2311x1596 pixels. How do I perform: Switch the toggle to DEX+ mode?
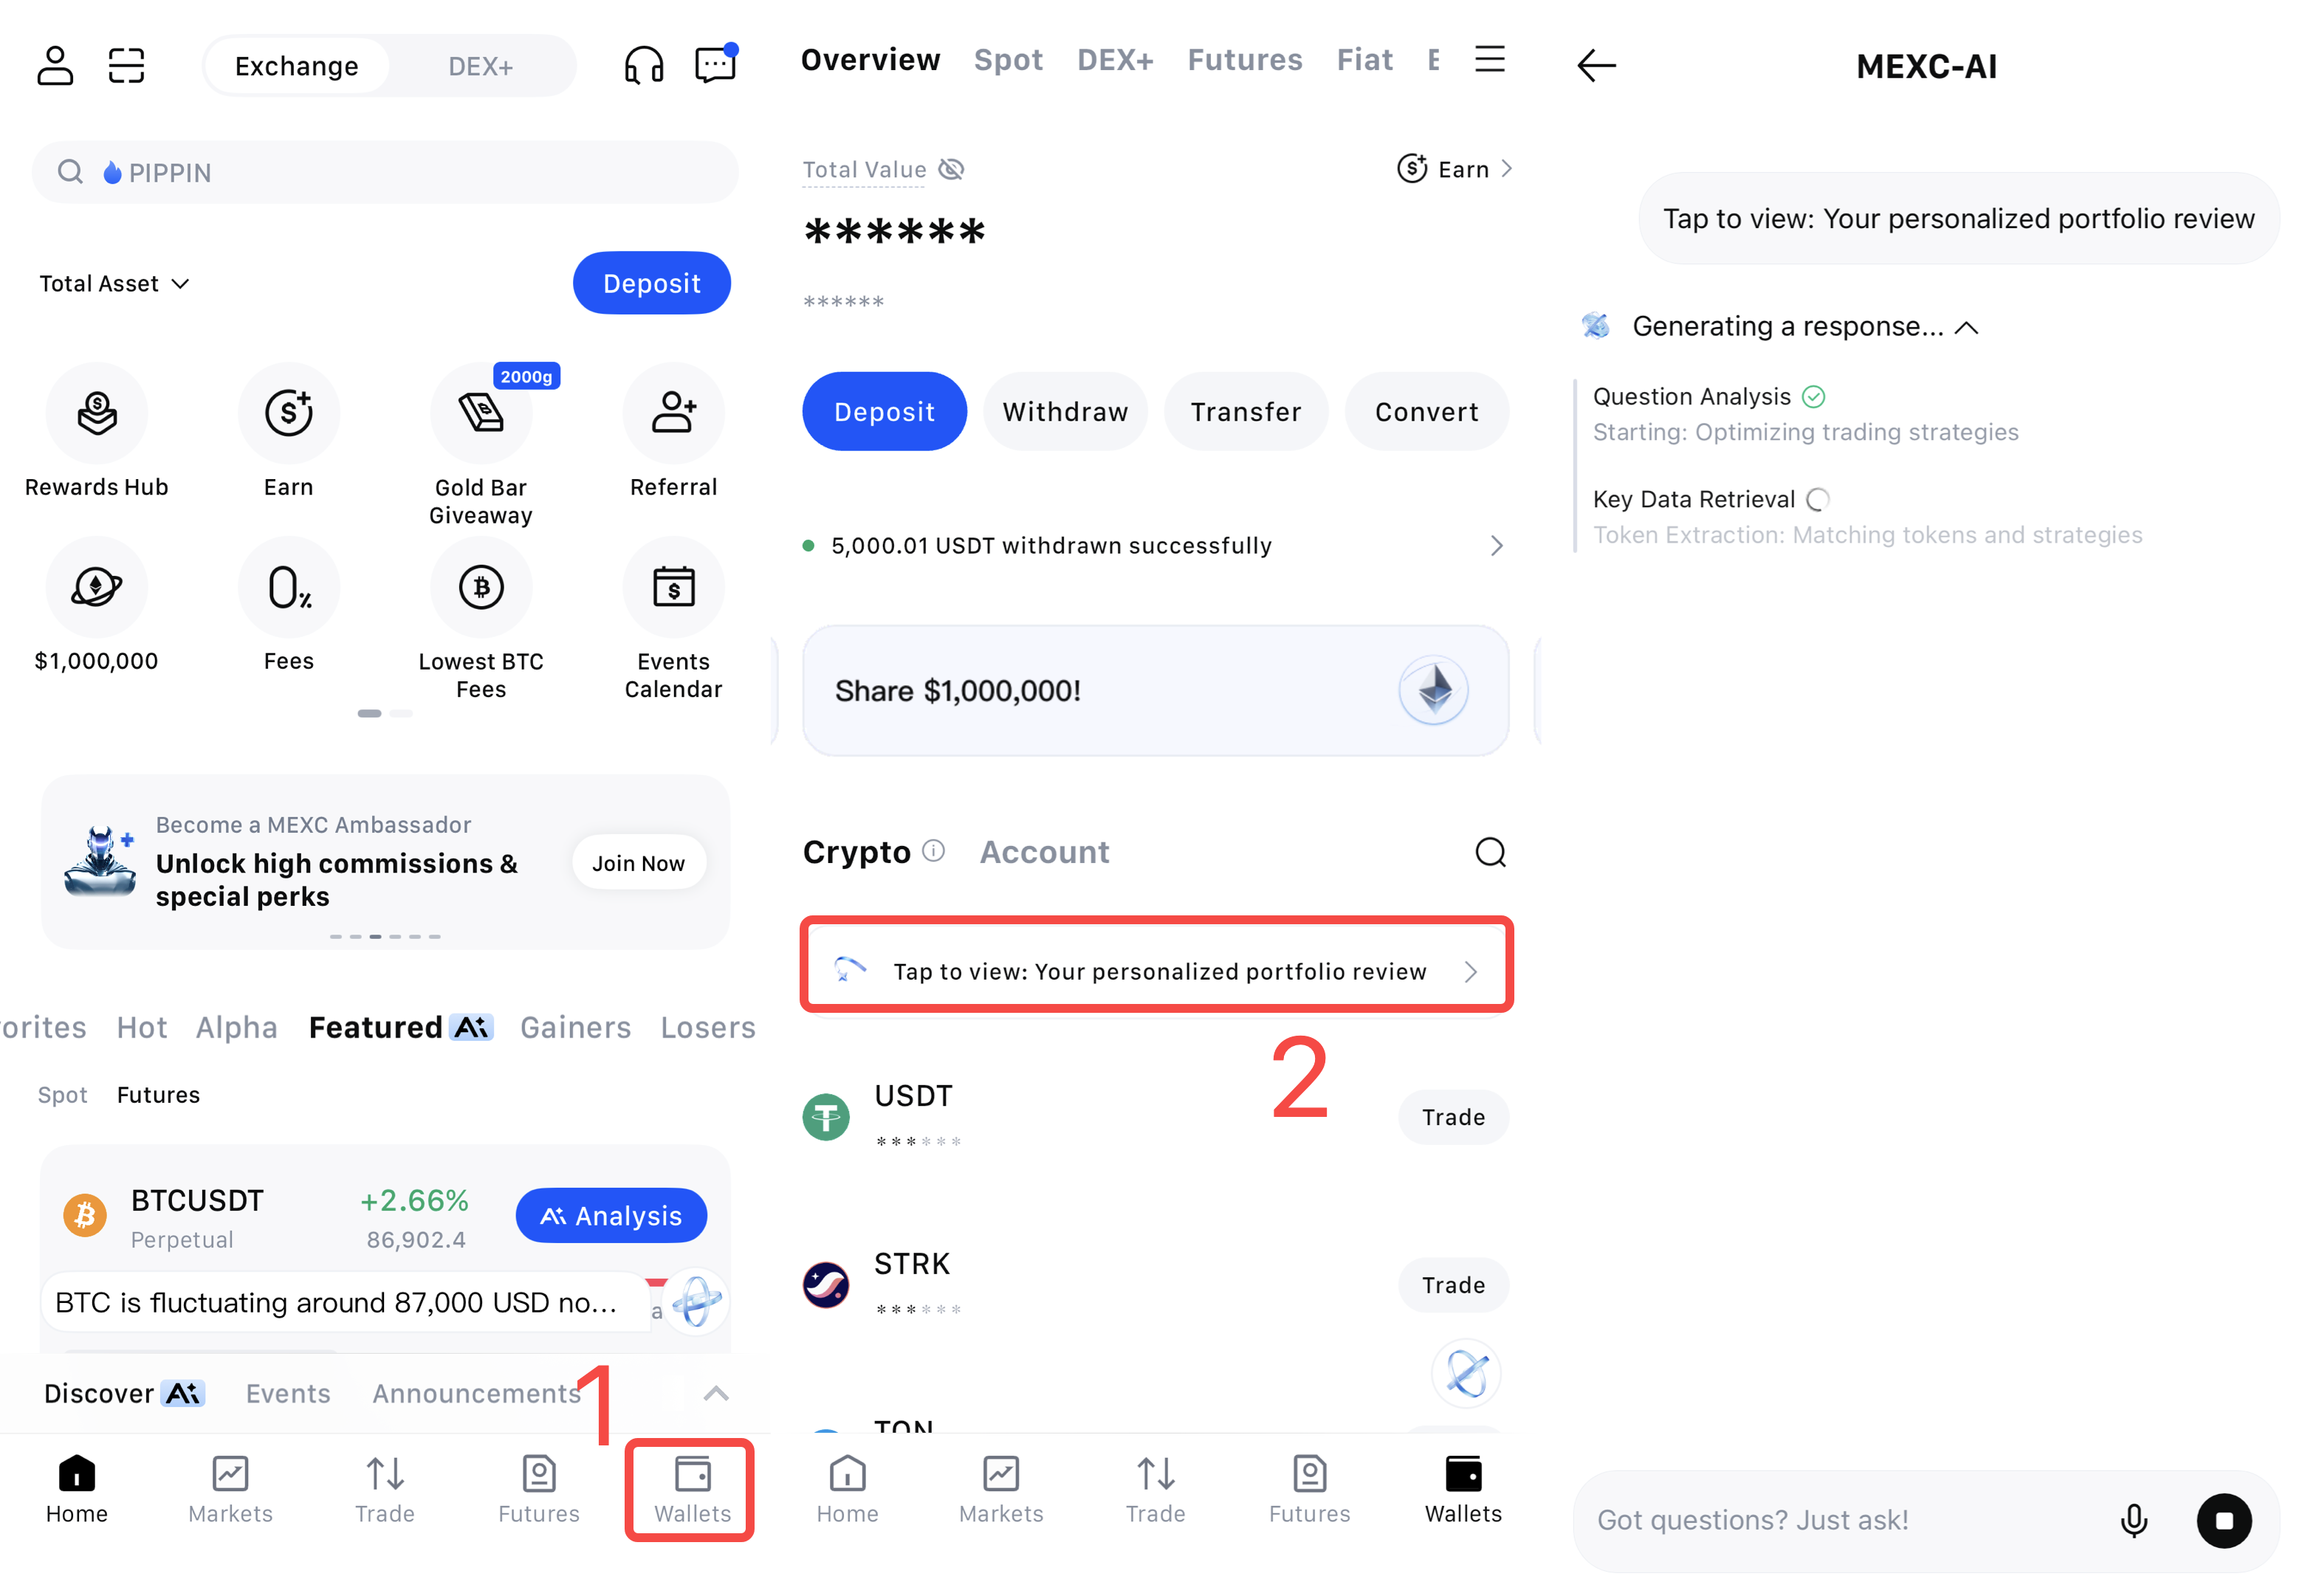coord(480,66)
